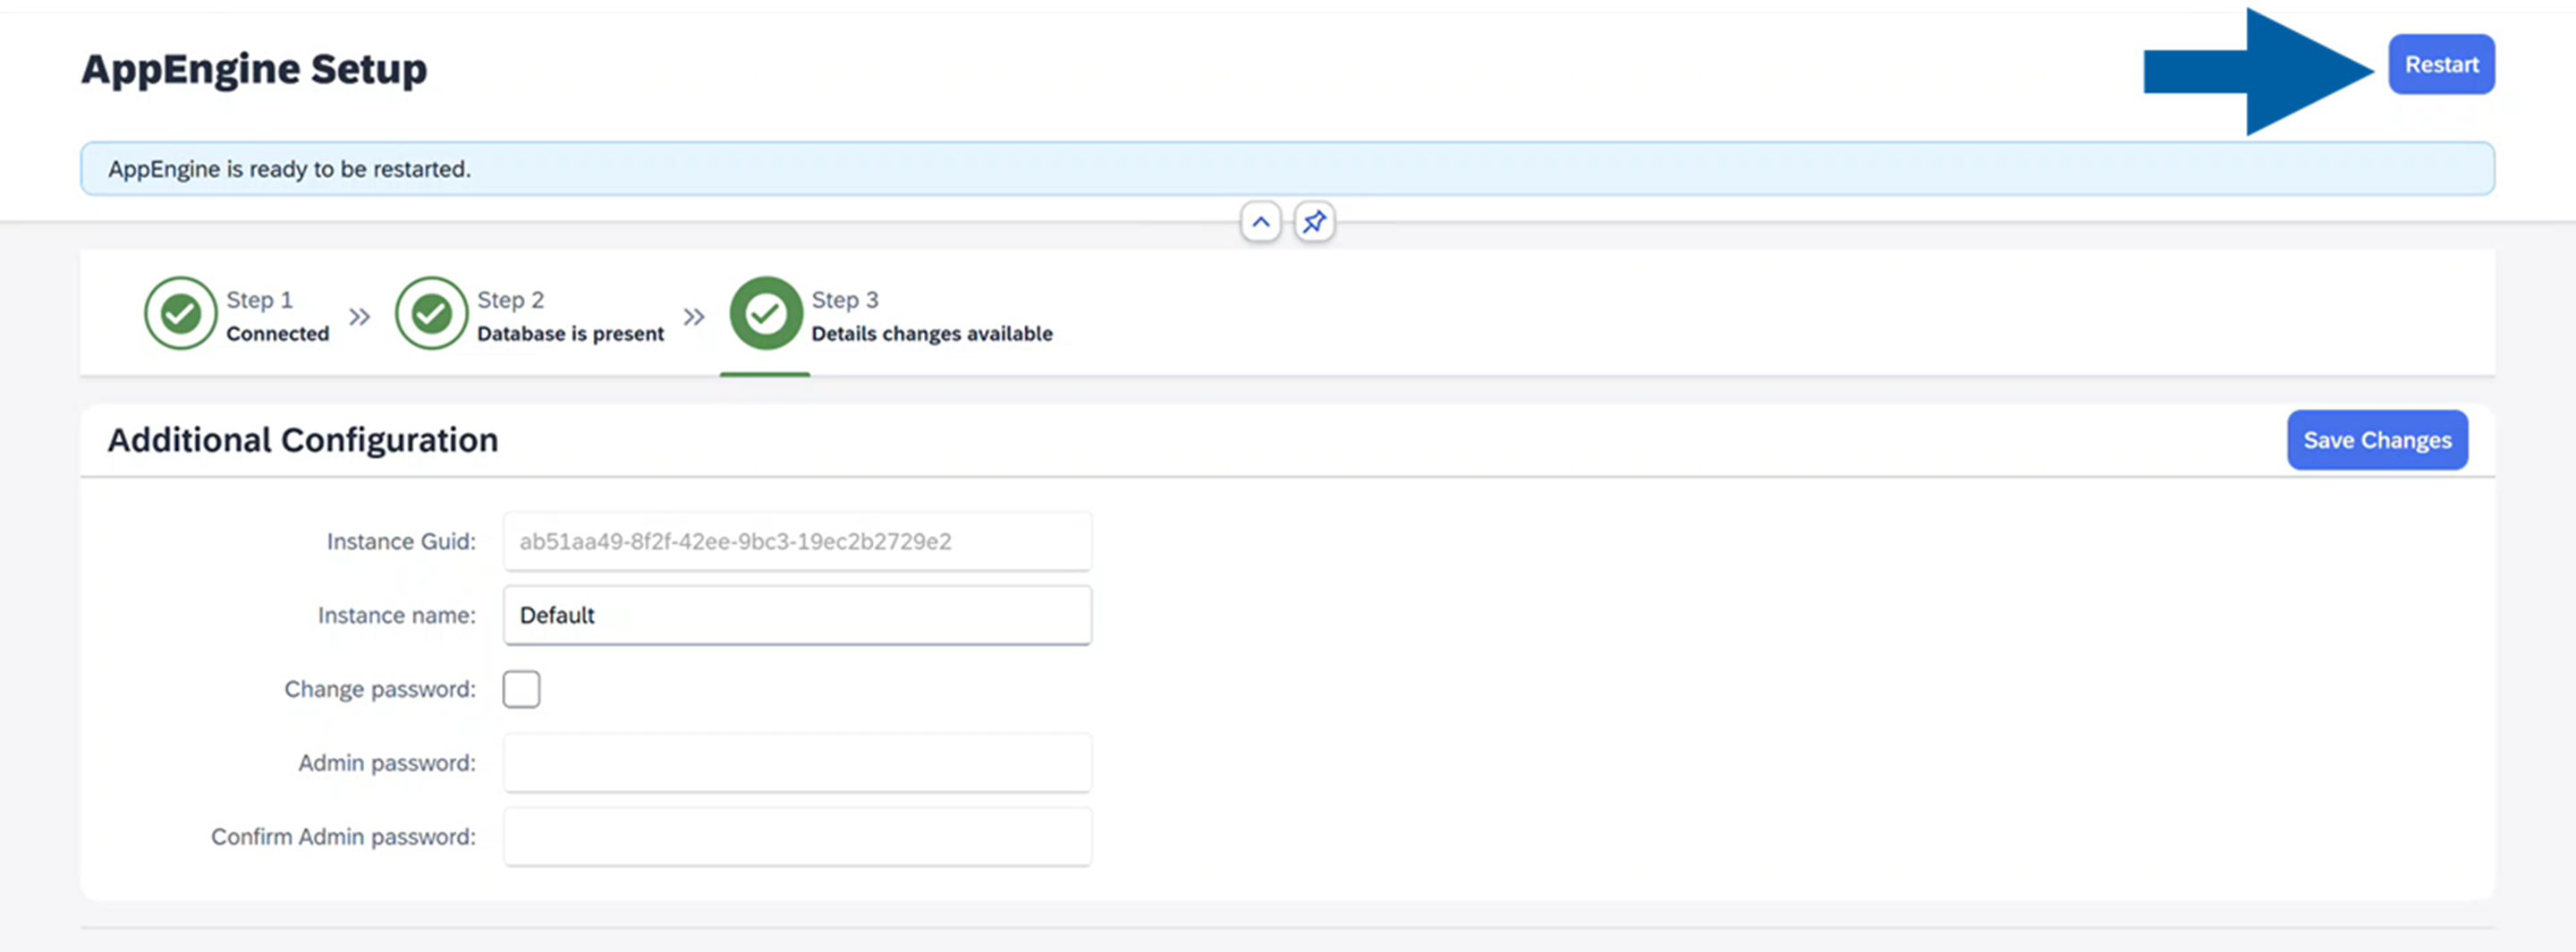Click the Restart button

(2440, 65)
